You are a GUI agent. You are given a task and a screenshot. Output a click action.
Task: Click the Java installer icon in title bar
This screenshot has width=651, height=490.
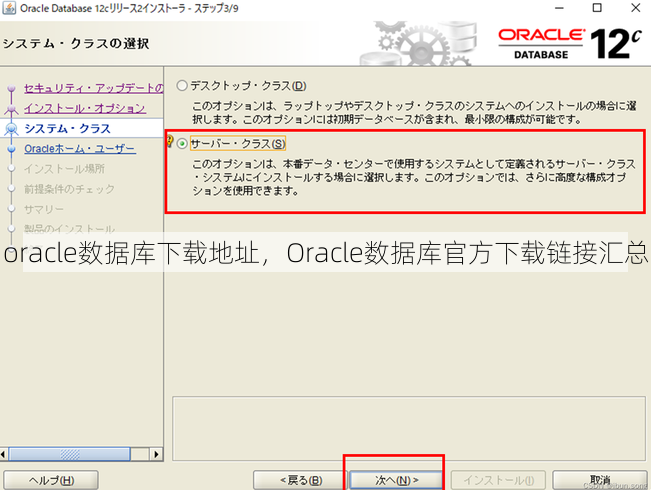[9, 8]
